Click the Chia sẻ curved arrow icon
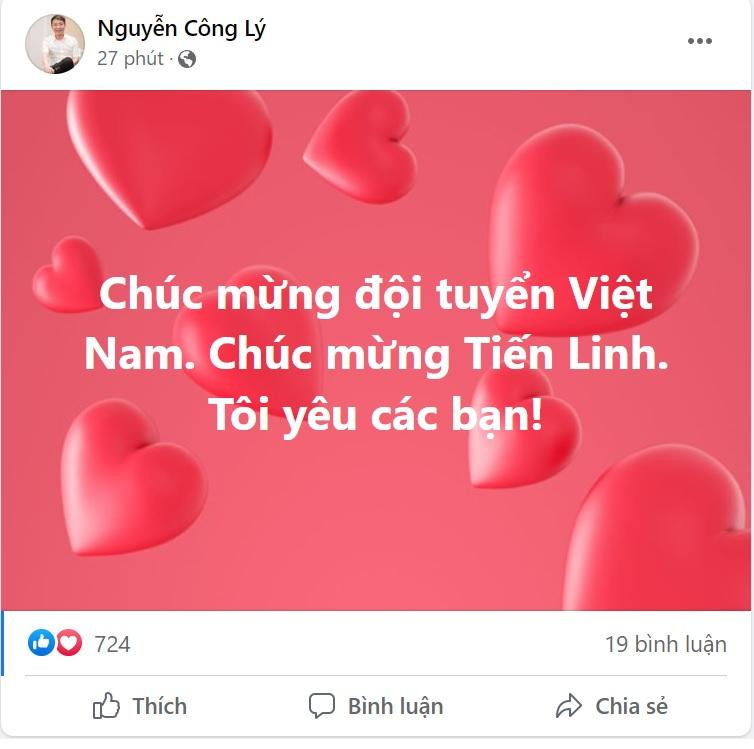 pyautogui.click(x=569, y=706)
